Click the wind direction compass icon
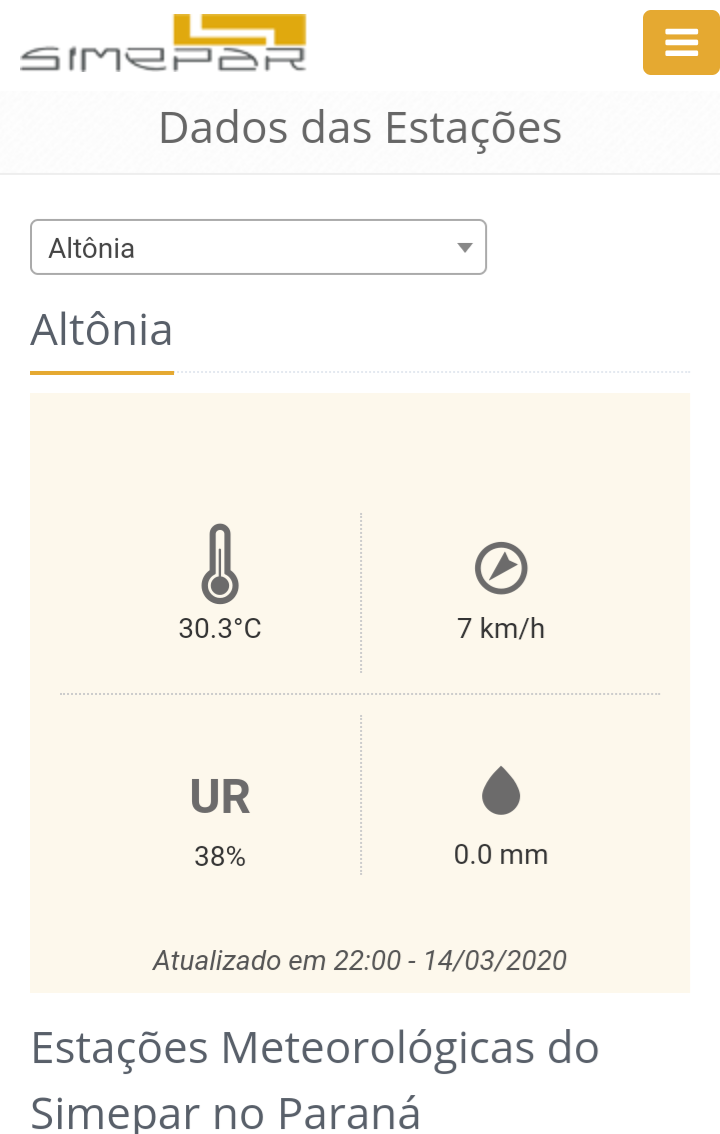Viewport: 720px width, 1134px height. click(x=501, y=568)
